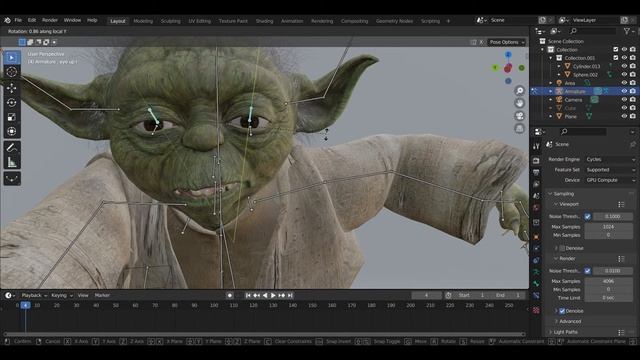Toggle Collection exclude checkbox
This screenshot has height=360, width=640.
pyautogui.click(x=616, y=49)
